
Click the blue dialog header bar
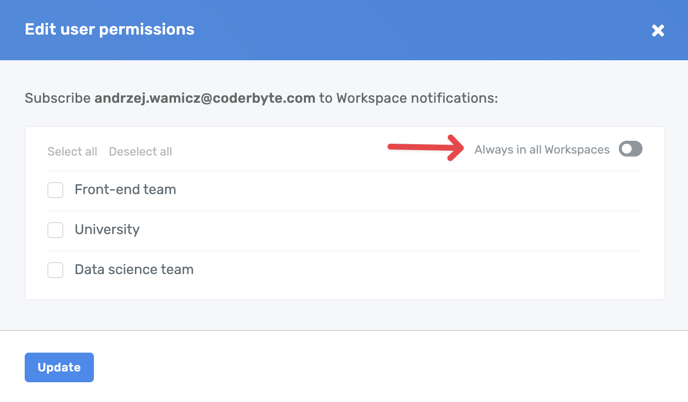tap(400, 30)
